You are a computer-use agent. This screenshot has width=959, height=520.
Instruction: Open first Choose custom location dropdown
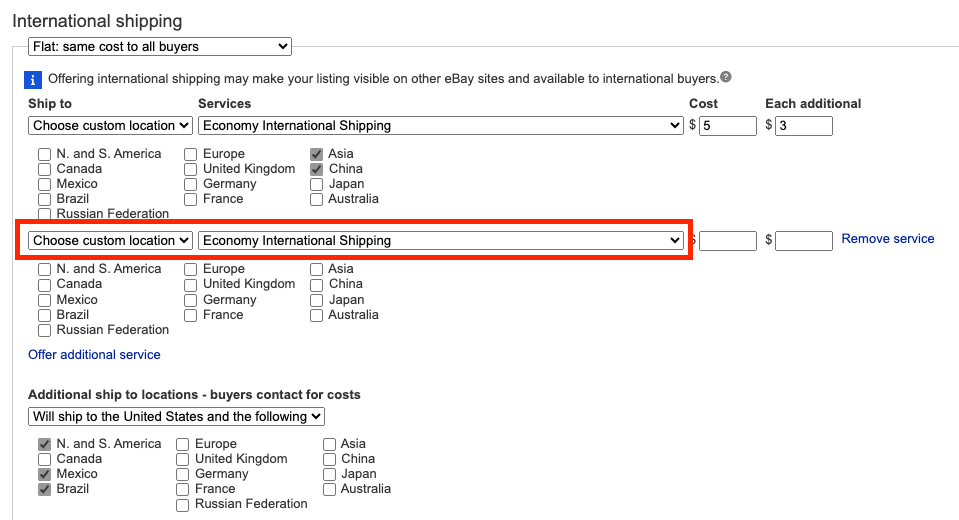click(x=111, y=125)
